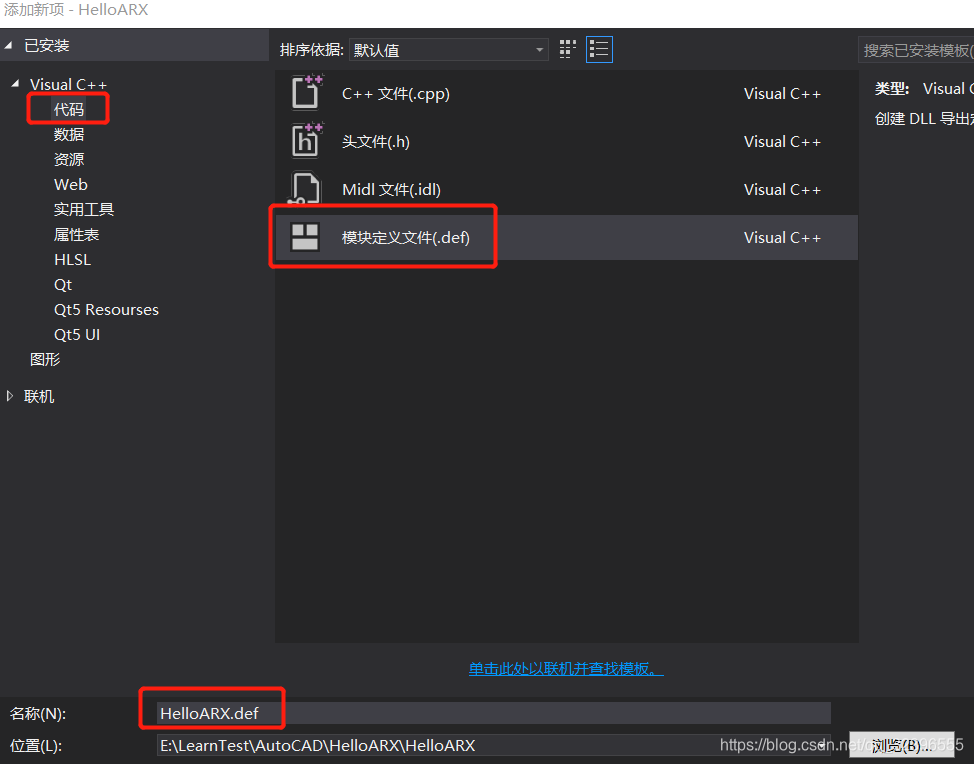The height and width of the screenshot is (764, 974).
Task: Click the header file (.h) template icon
Action: [x=306, y=141]
